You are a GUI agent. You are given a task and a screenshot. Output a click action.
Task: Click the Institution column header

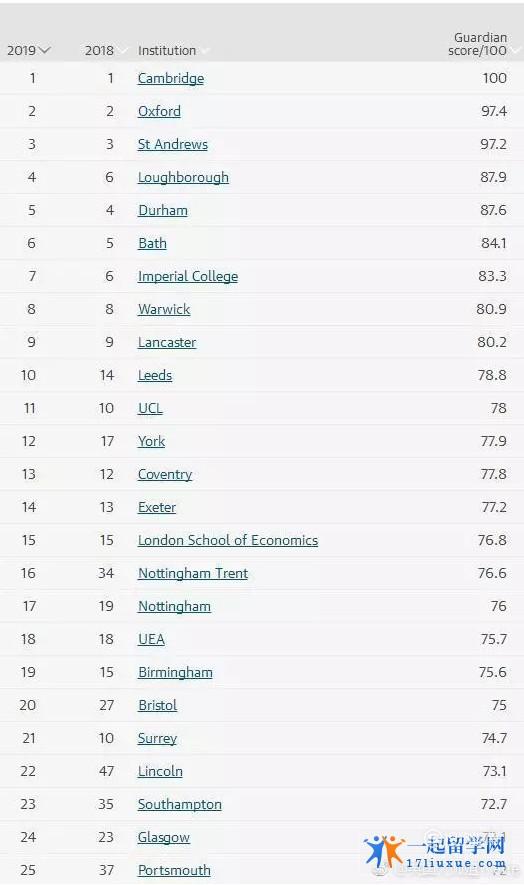click(x=167, y=50)
